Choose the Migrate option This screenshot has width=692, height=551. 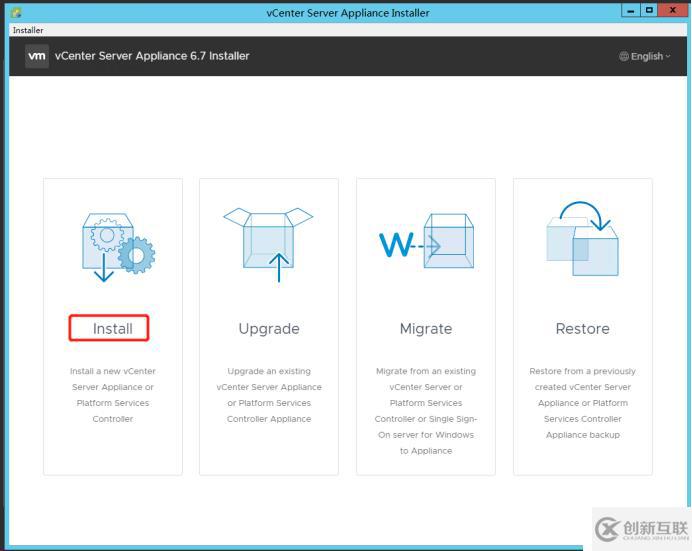coord(426,329)
